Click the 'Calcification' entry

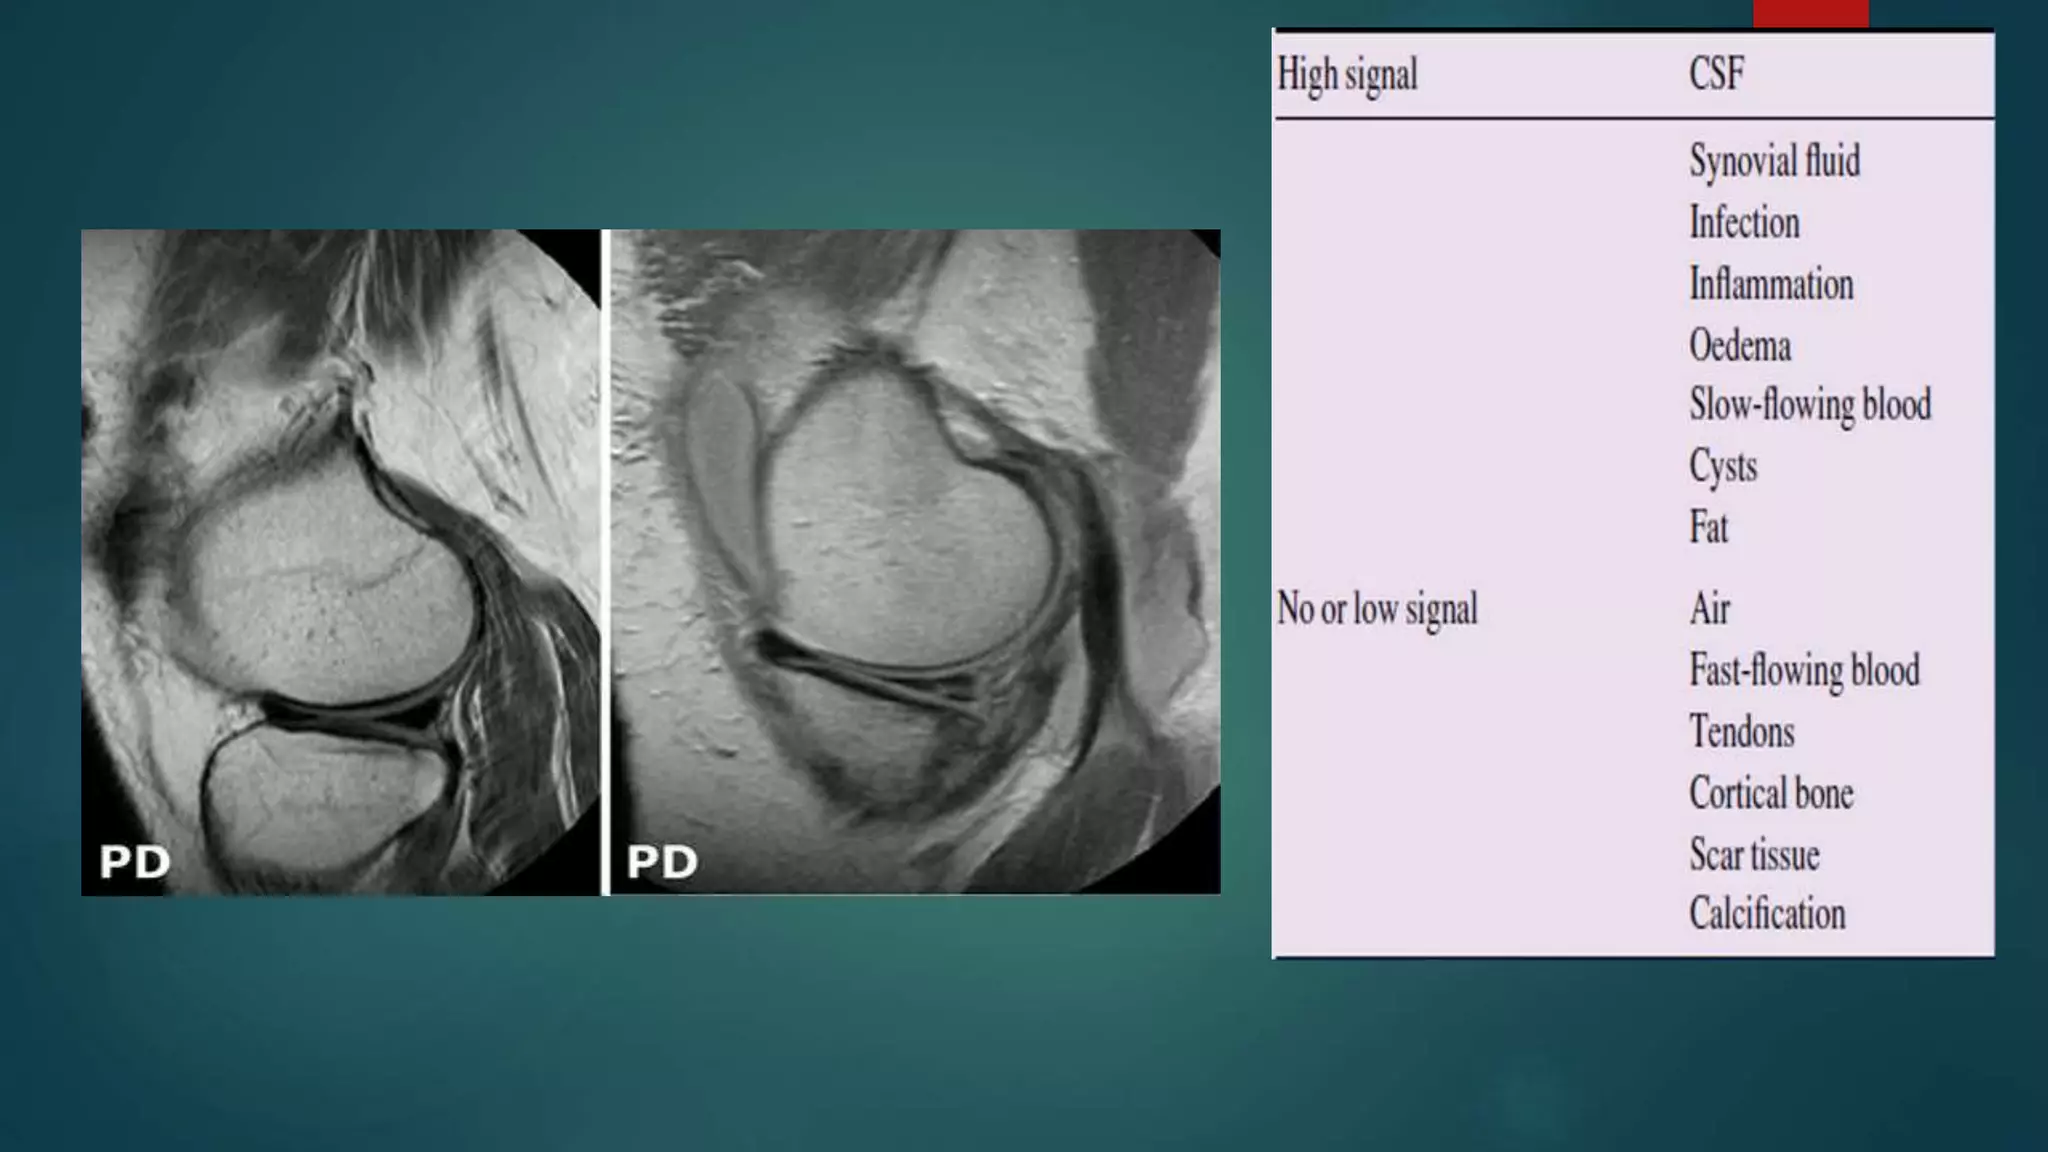coord(1767,914)
